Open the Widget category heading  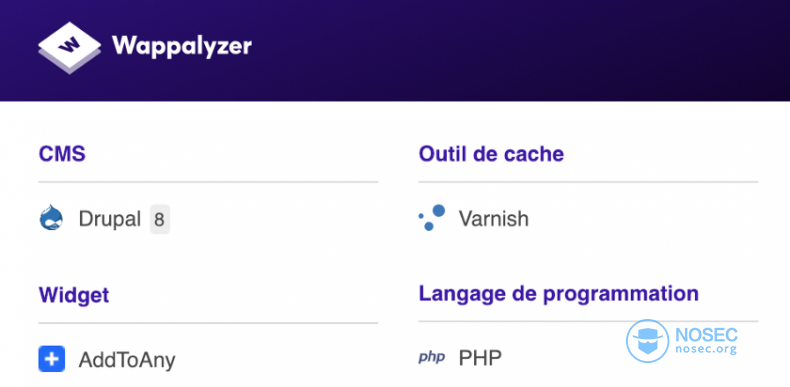pos(74,295)
